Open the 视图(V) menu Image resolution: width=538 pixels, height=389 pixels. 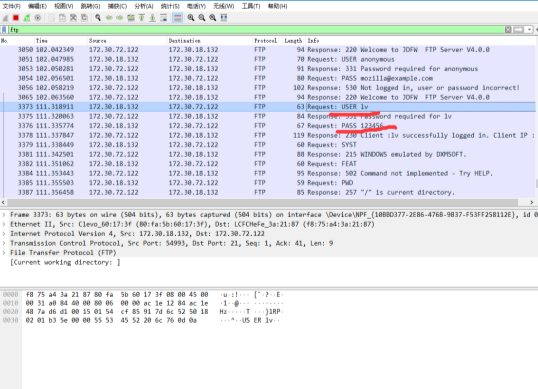click(63, 6)
